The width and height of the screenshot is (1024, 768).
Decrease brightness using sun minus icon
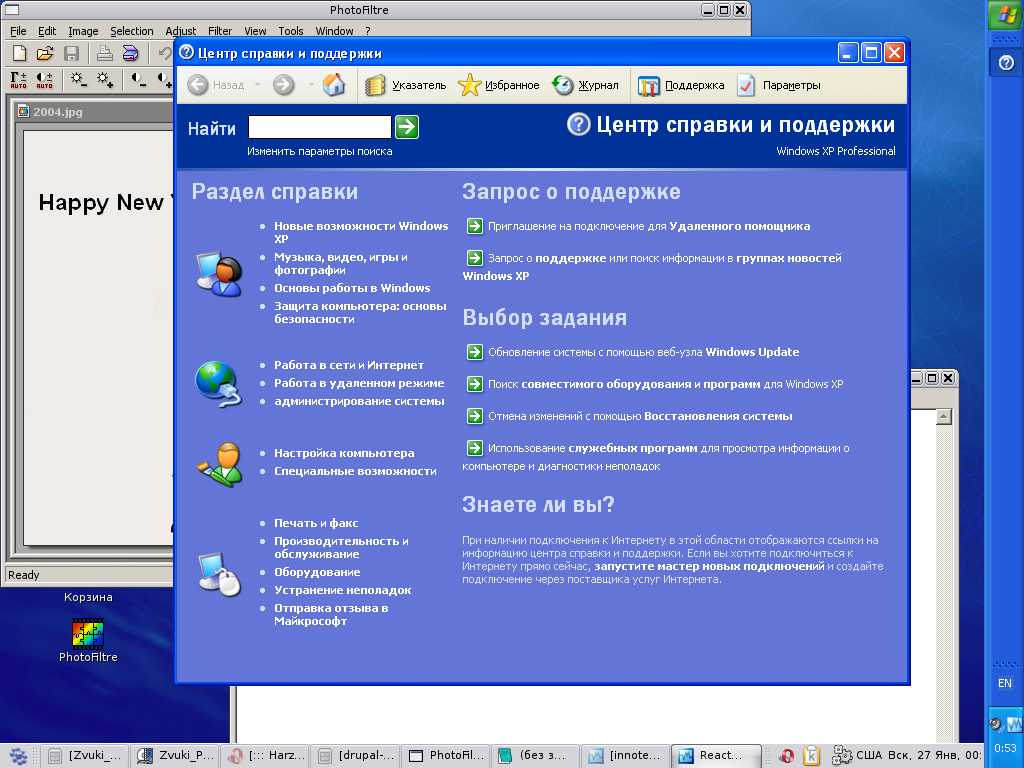coord(78,80)
